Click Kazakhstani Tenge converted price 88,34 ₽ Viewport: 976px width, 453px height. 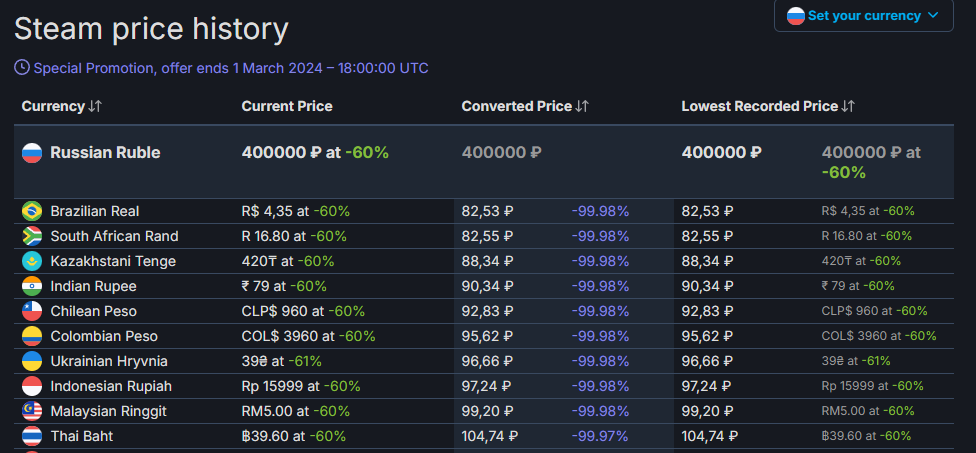pyautogui.click(x=487, y=261)
